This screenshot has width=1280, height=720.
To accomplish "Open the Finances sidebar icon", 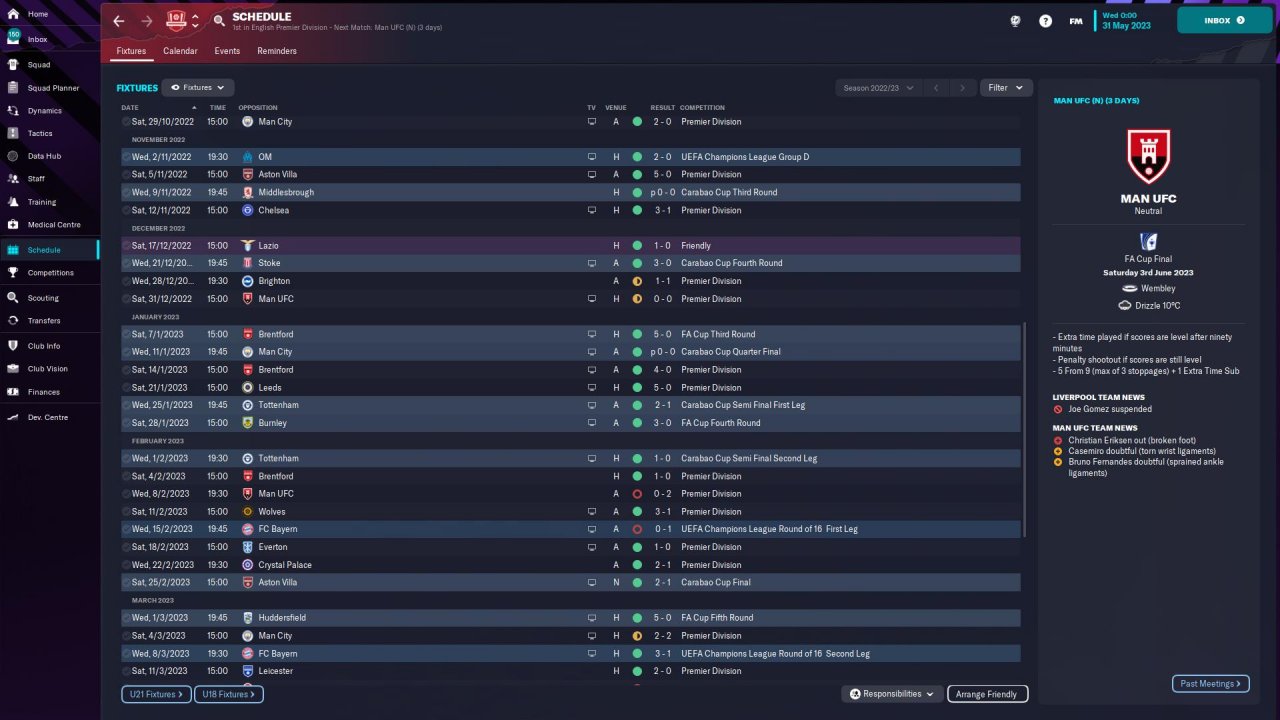I will [13, 392].
